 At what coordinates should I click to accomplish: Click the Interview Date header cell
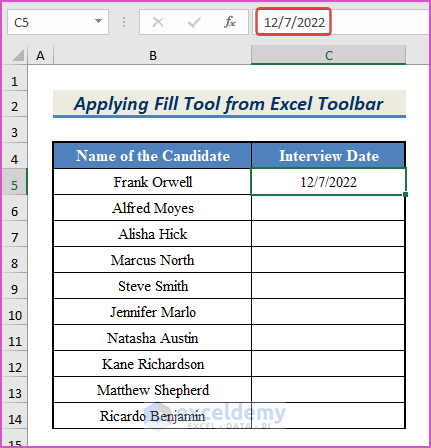coord(329,156)
